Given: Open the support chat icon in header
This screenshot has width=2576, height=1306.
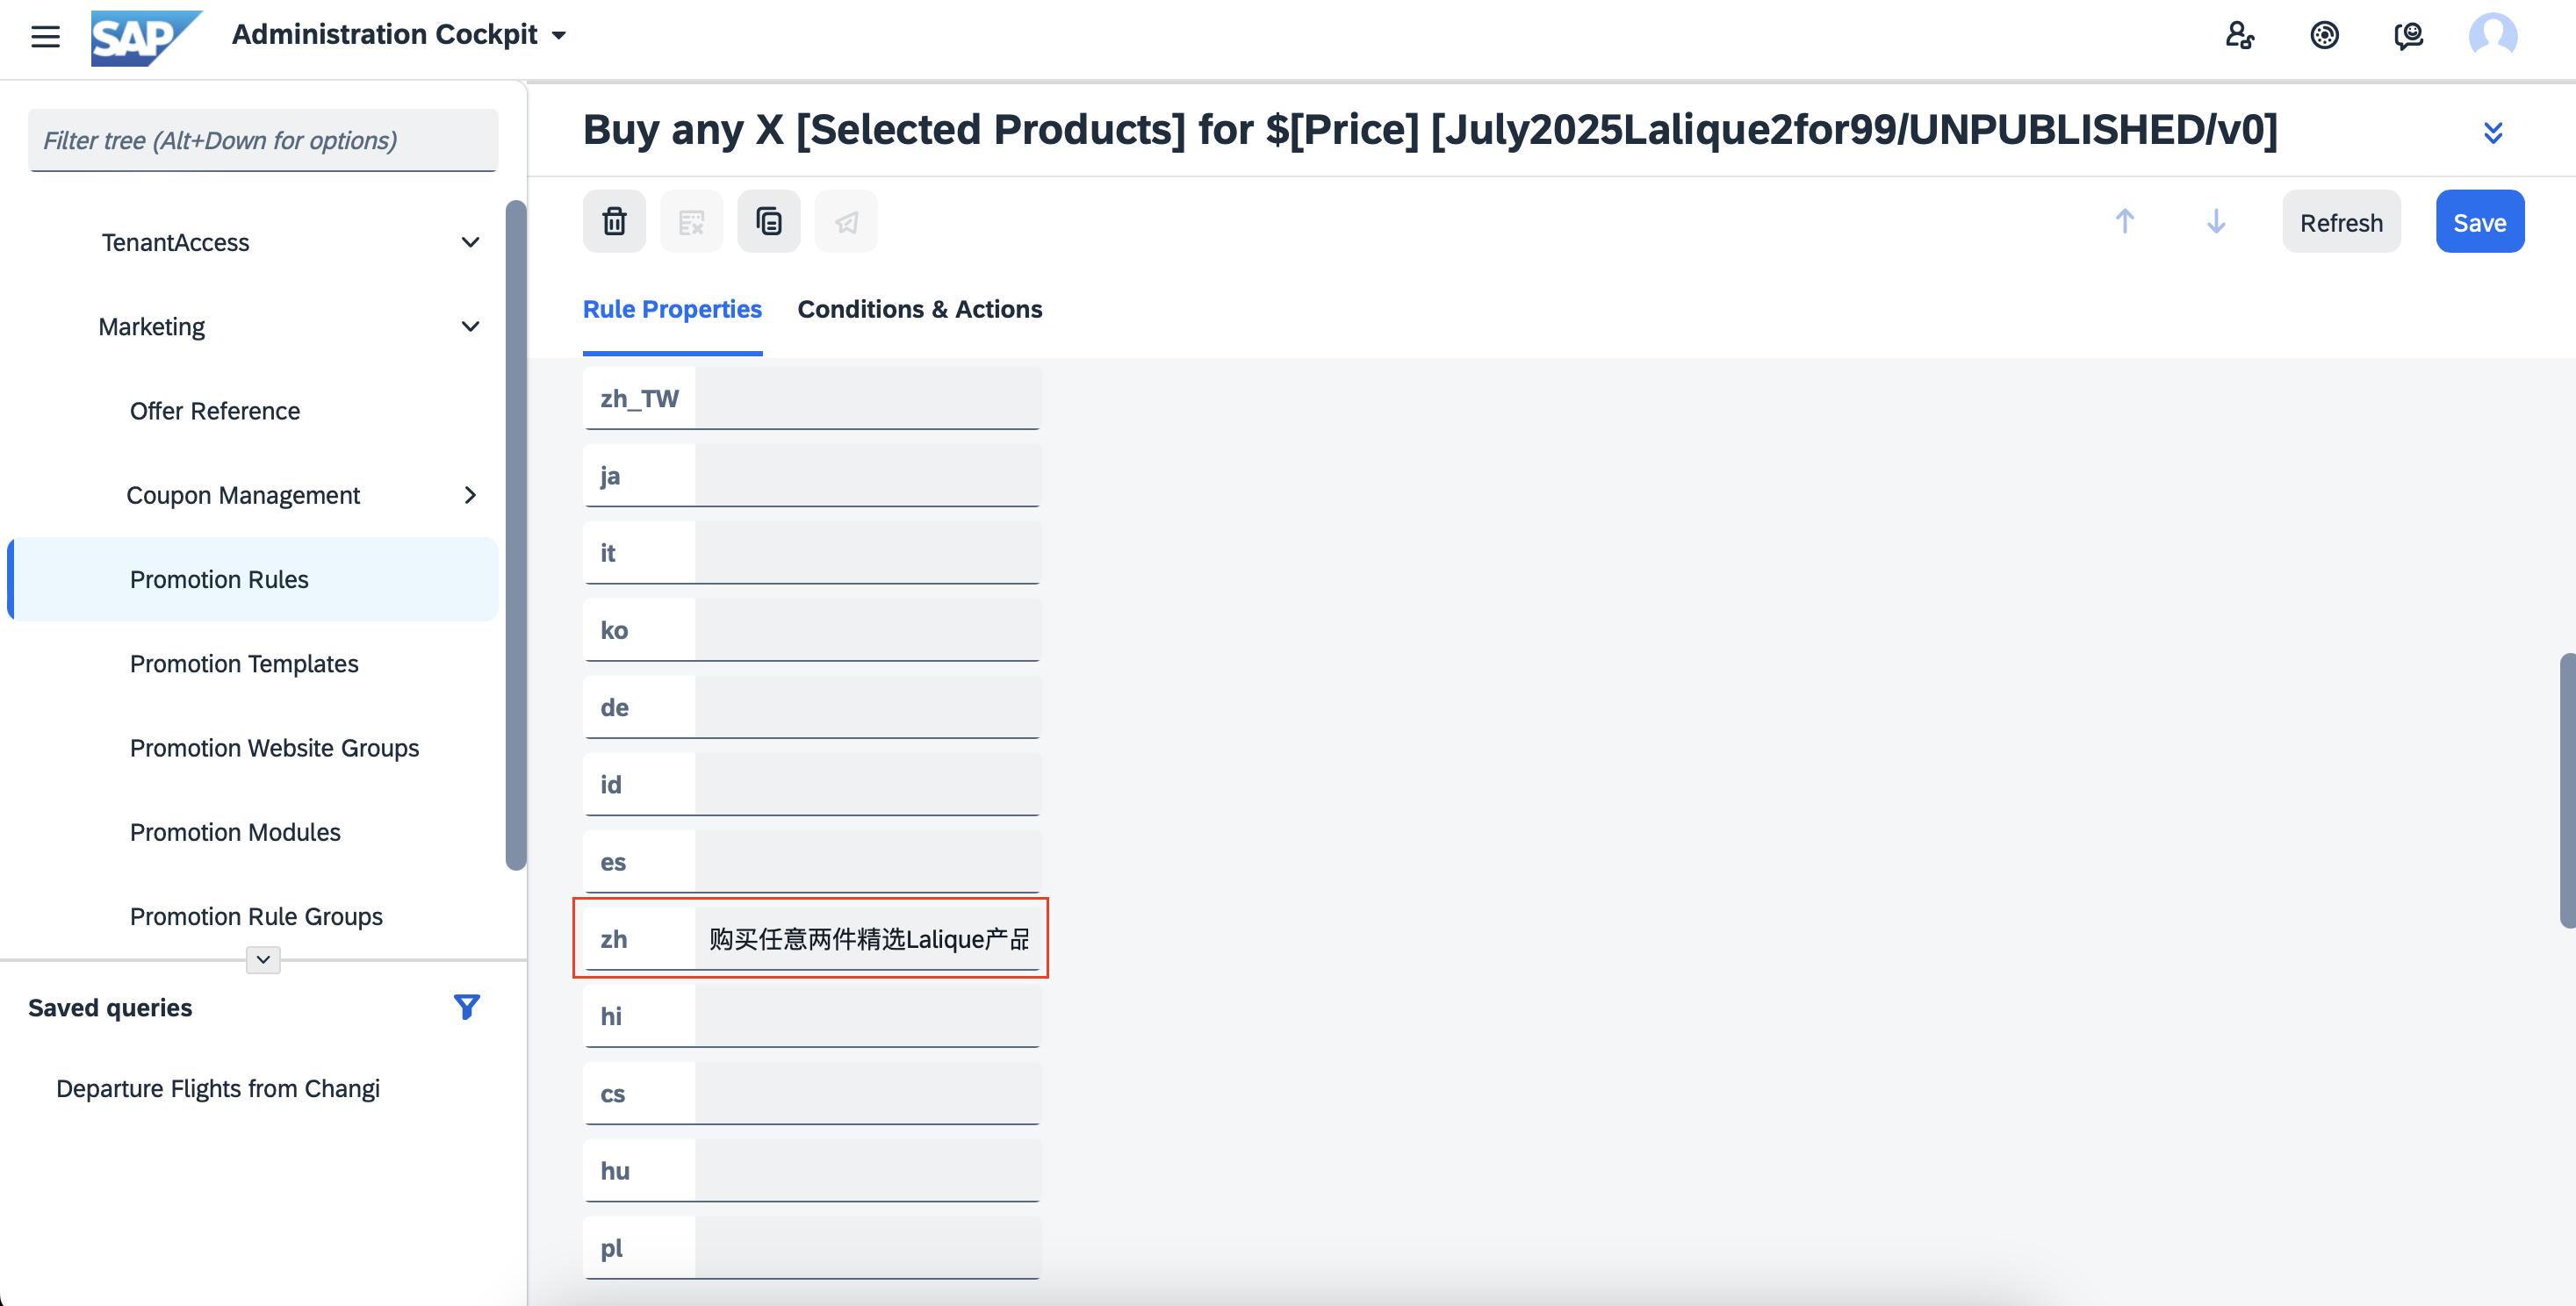Looking at the screenshot, I should click(x=2408, y=36).
